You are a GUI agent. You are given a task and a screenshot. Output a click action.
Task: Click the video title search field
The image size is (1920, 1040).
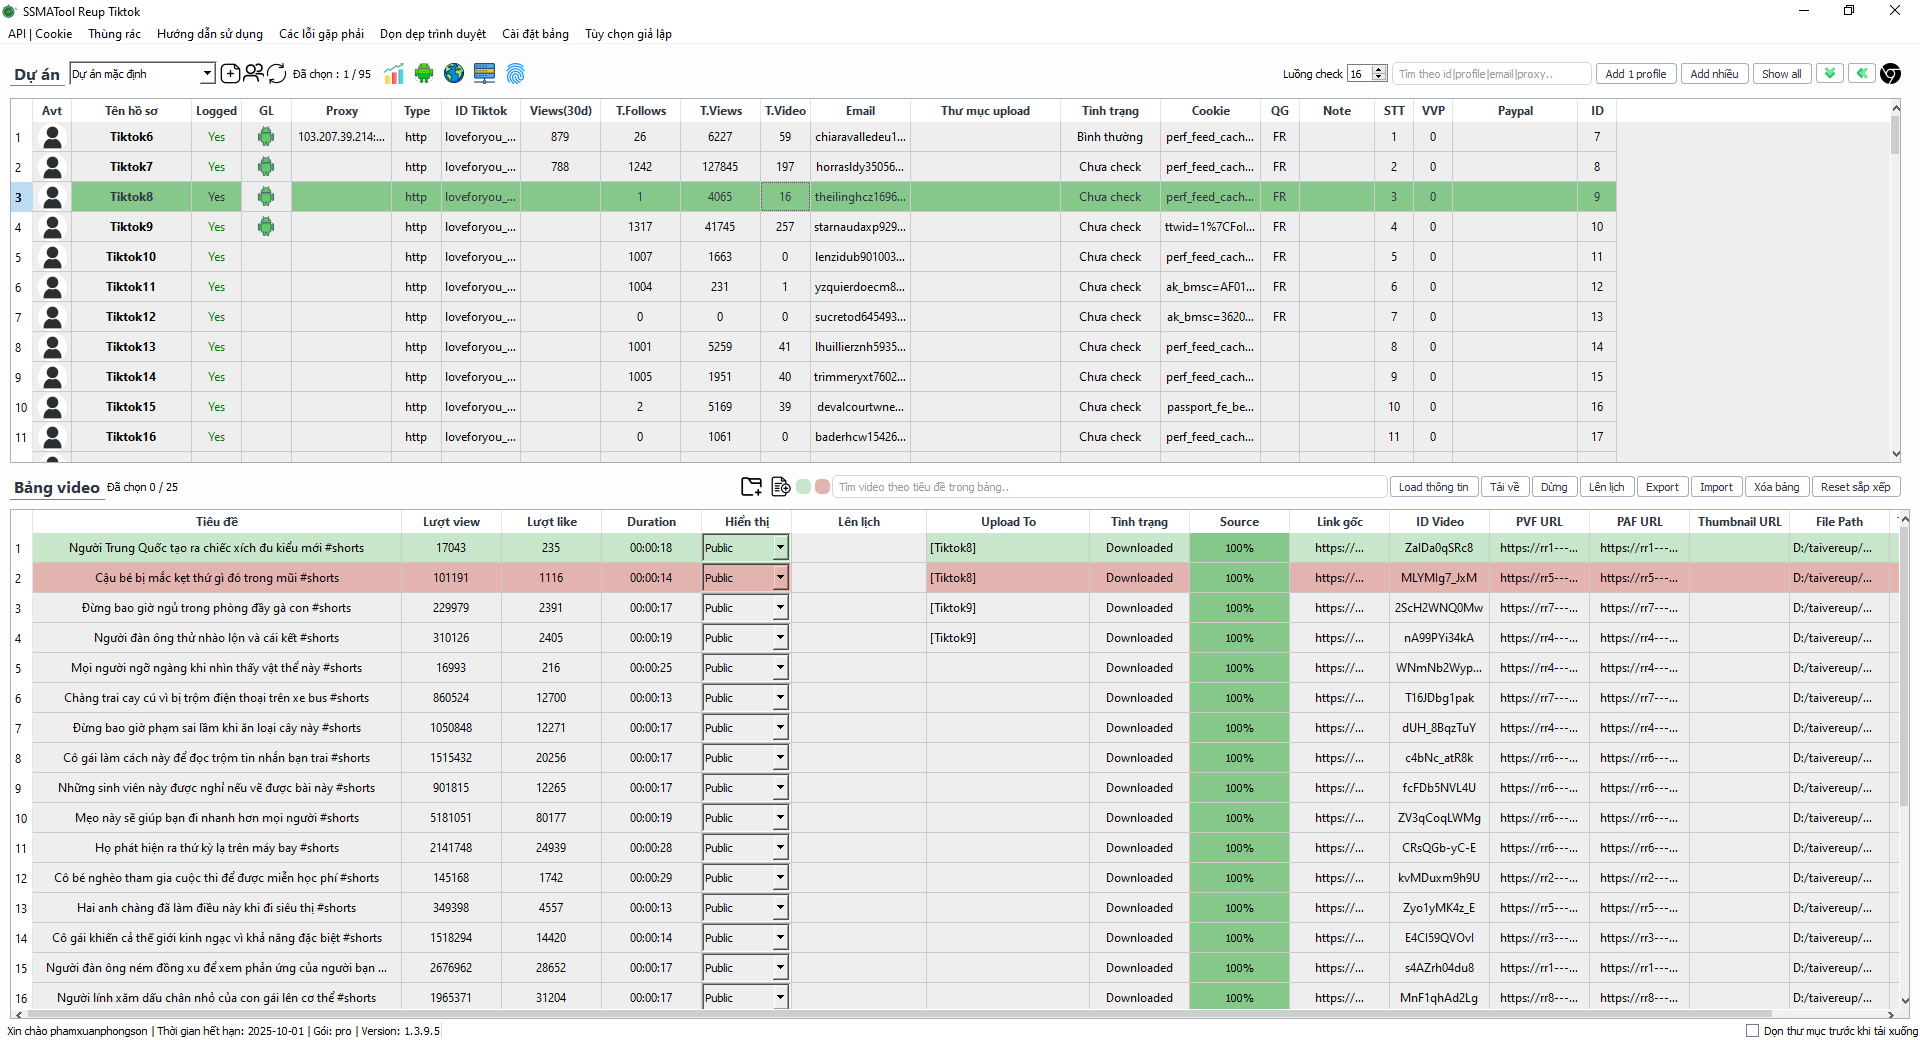tap(1109, 487)
